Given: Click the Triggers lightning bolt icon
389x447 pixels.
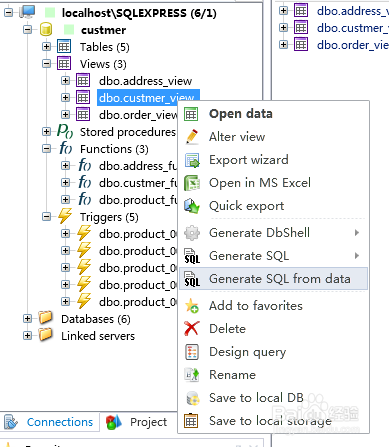Looking at the screenshot, I should (65, 216).
